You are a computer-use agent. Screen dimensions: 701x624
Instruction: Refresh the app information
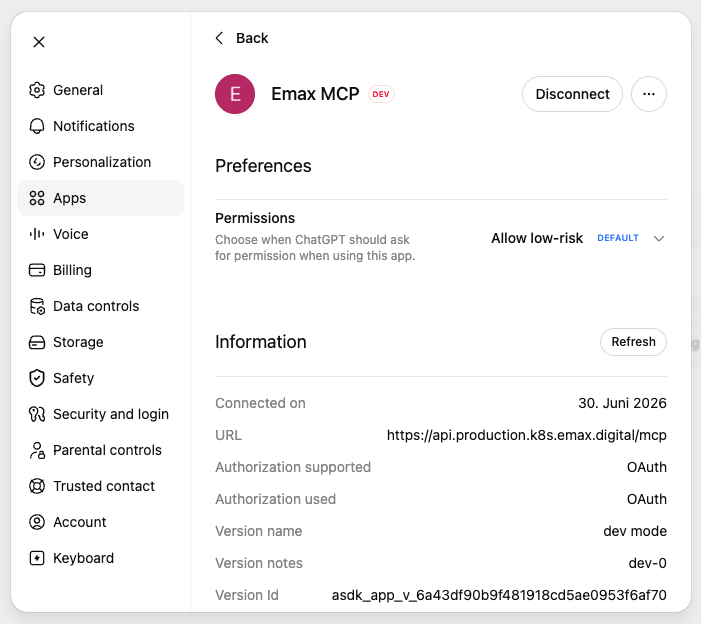tap(633, 342)
